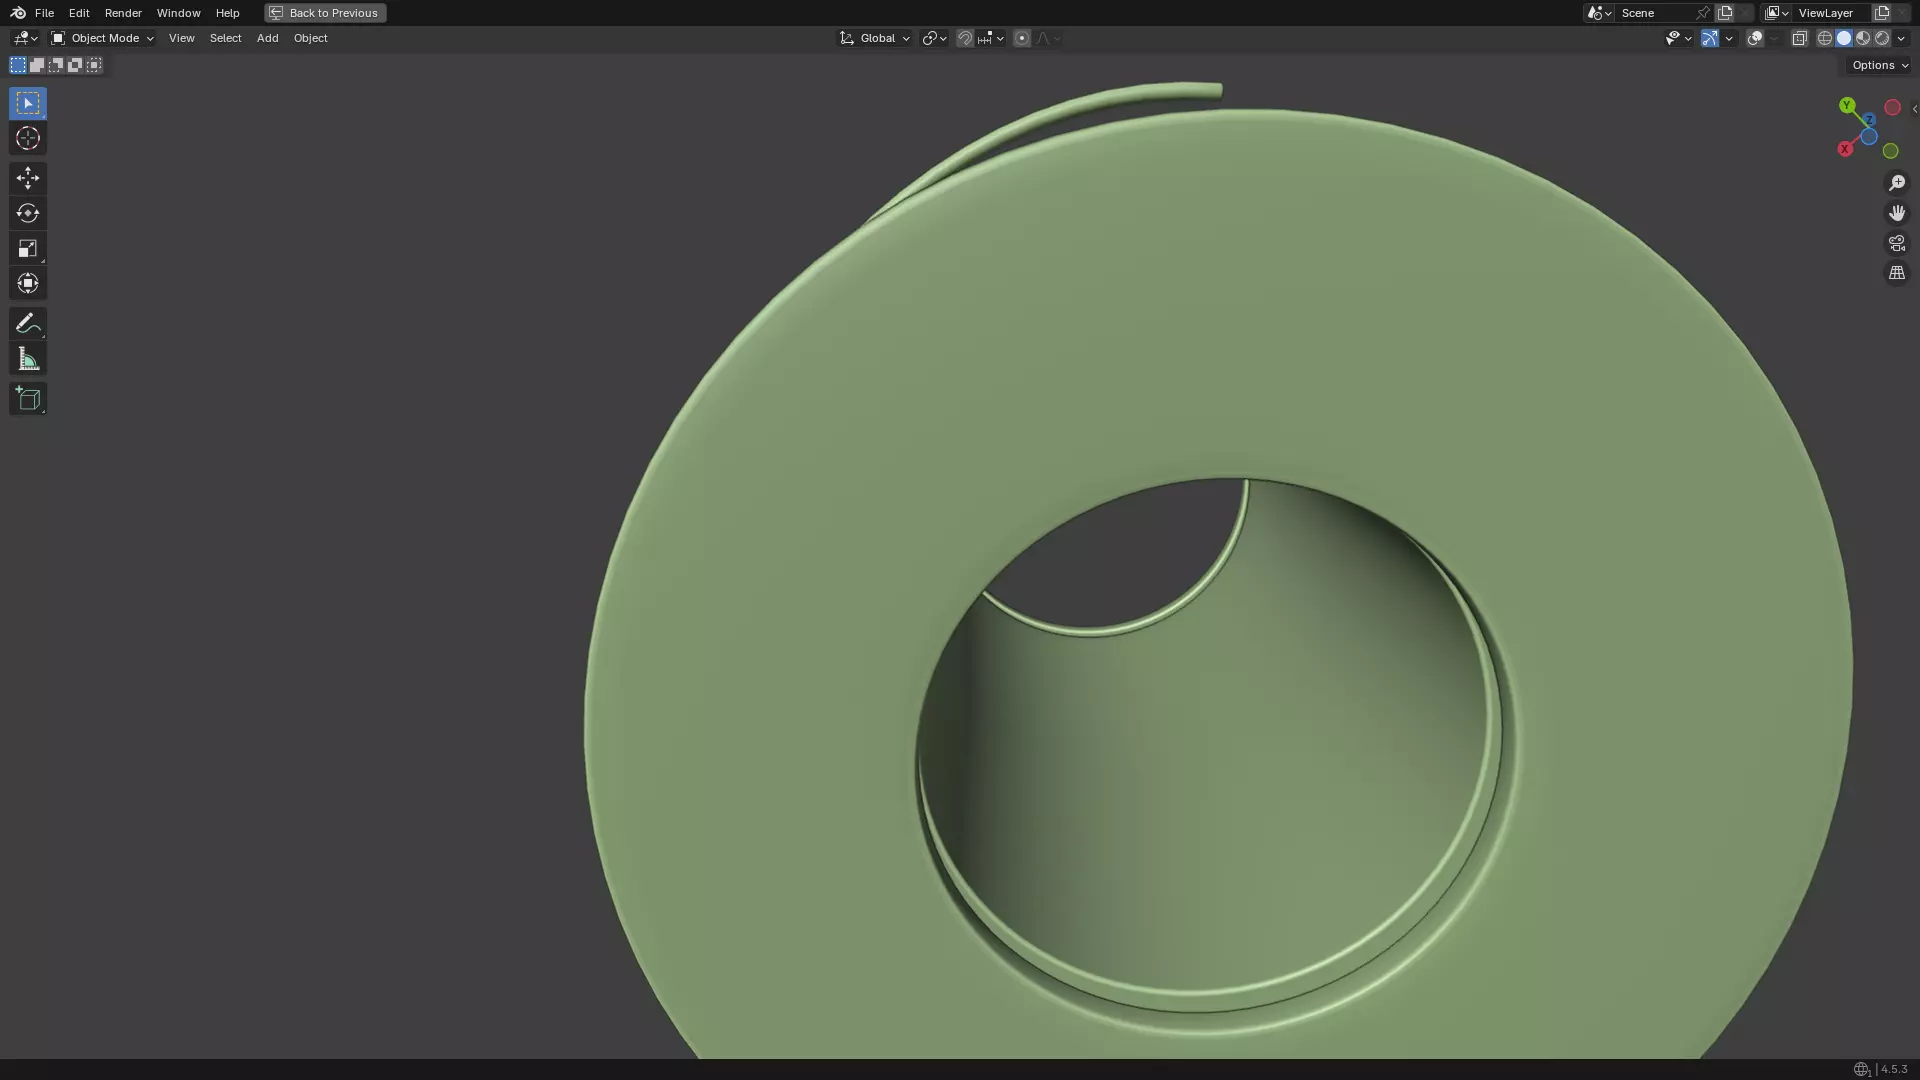Viewport: 1920px width, 1080px height.
Task: Pick the Annotate pencil tool
Action: coord(28,323)
